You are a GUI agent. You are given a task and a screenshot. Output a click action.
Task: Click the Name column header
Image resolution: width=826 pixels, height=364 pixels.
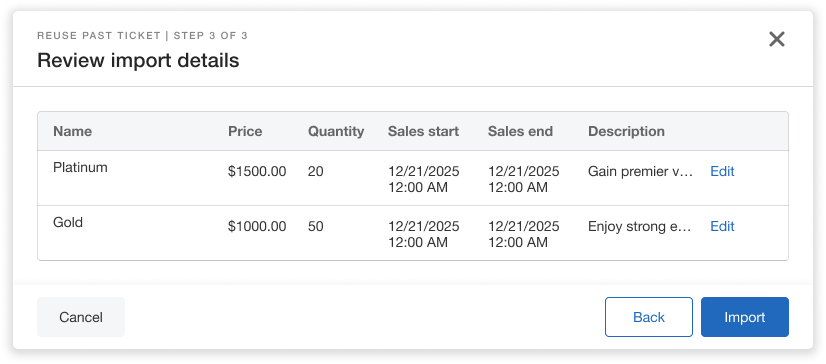pyautogui.click(x=72, y=131)
